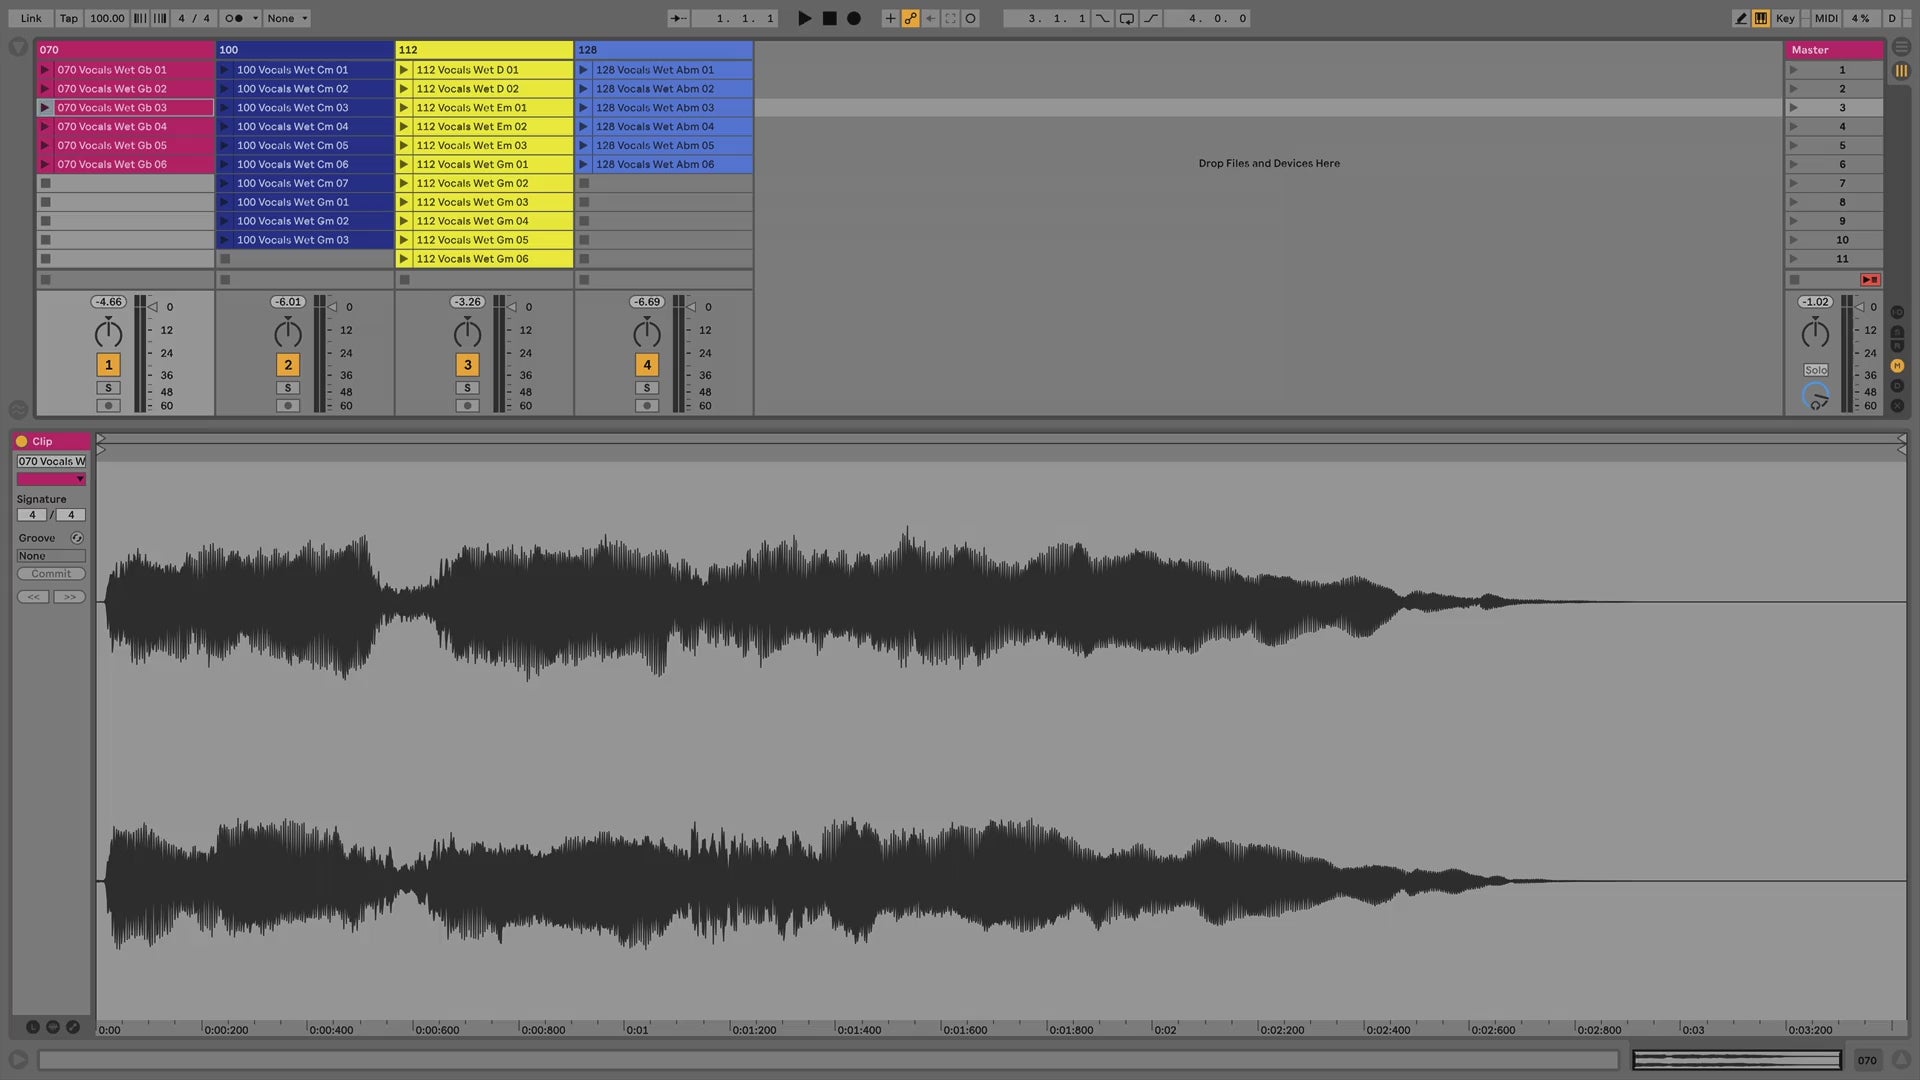
Task: Select the Session View icon
Action: [1901, 71]
